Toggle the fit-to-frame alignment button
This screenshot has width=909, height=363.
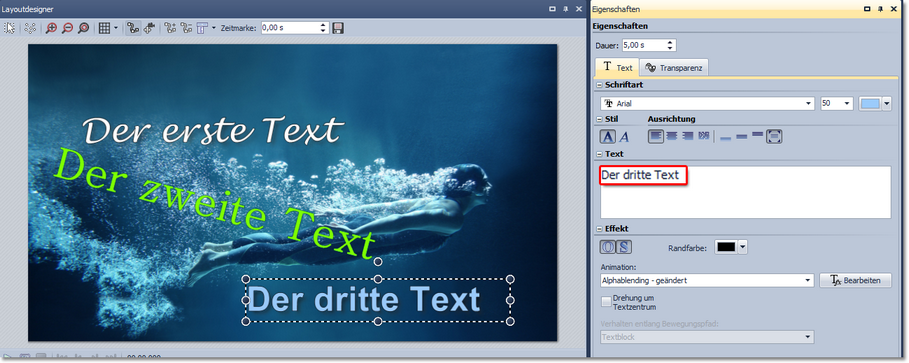pyautogui.click(x=775, y=137)
